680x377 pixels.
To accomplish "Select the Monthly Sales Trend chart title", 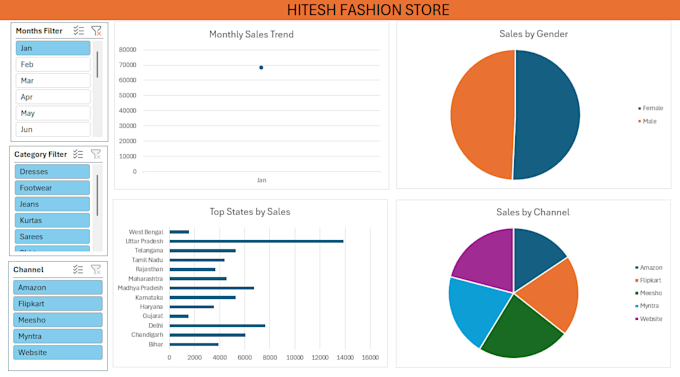I will 251,34.
